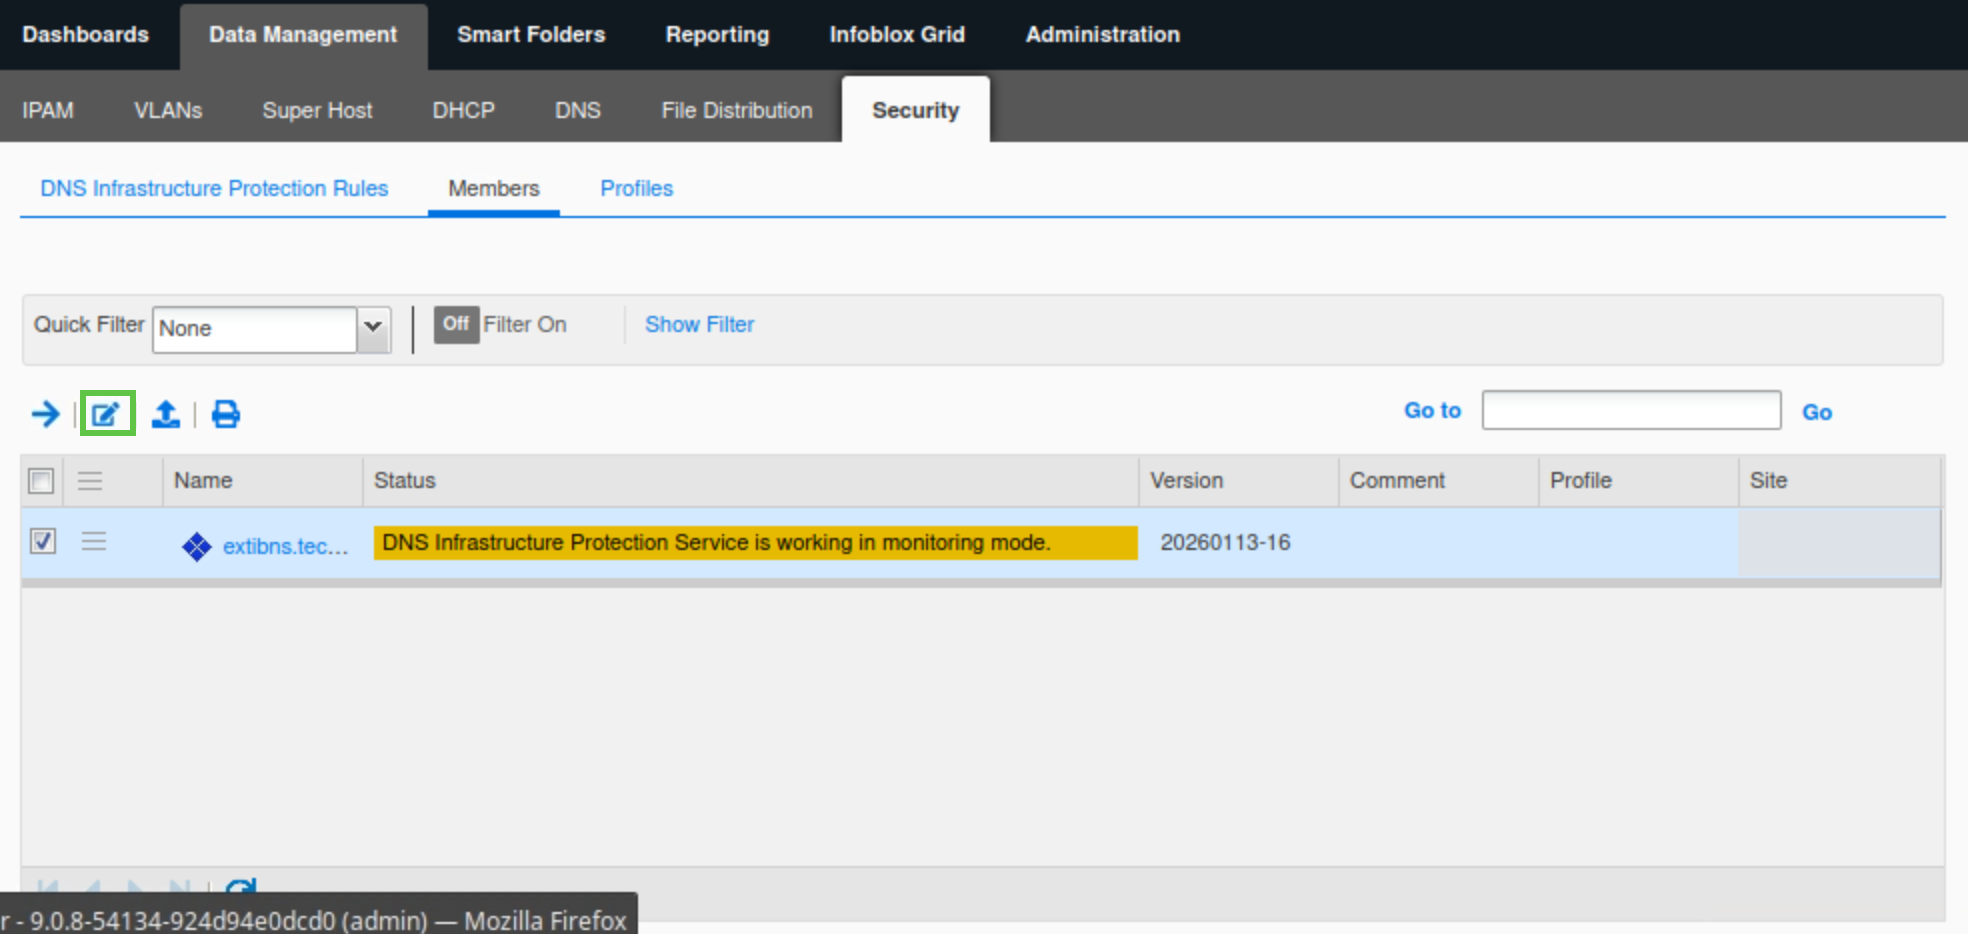
Task: Switch to the IPAM sub-tab
Action: 48,110
